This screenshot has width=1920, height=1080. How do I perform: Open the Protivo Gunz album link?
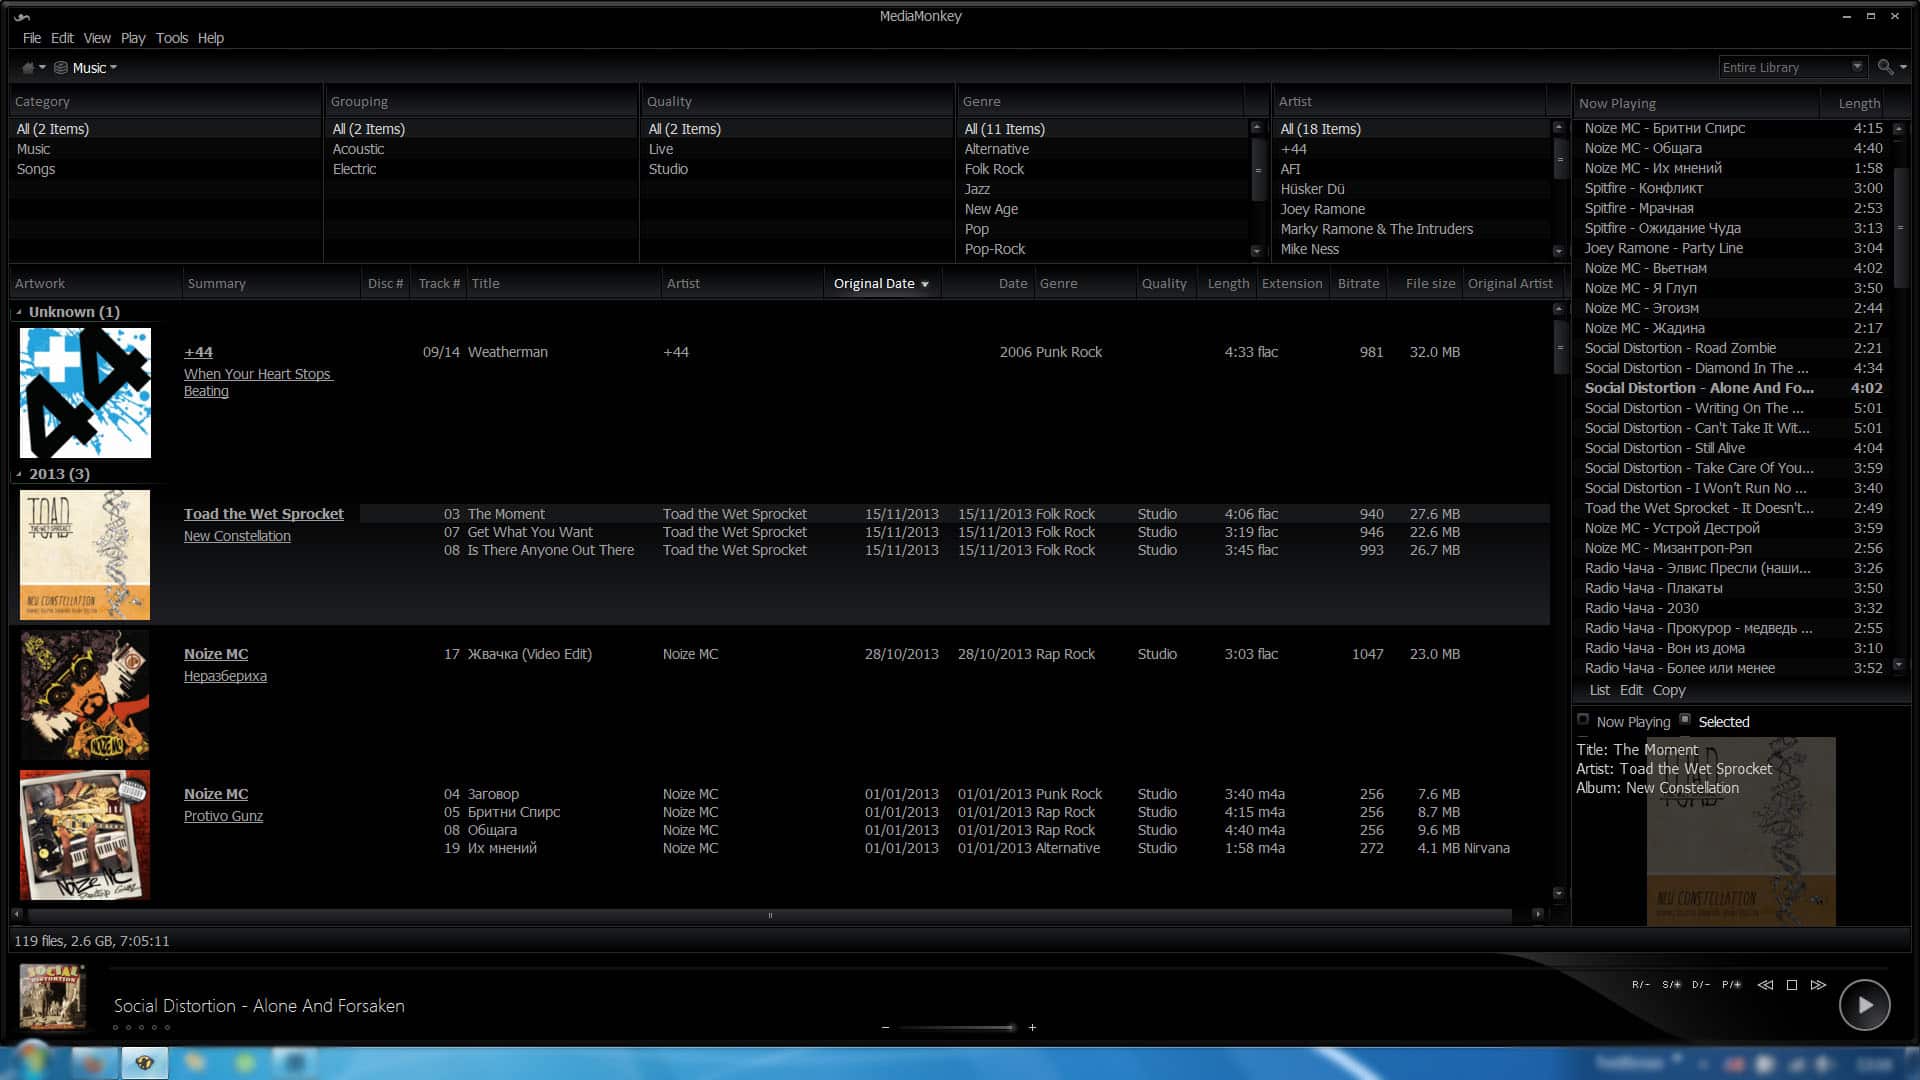(x=223, y=816)
